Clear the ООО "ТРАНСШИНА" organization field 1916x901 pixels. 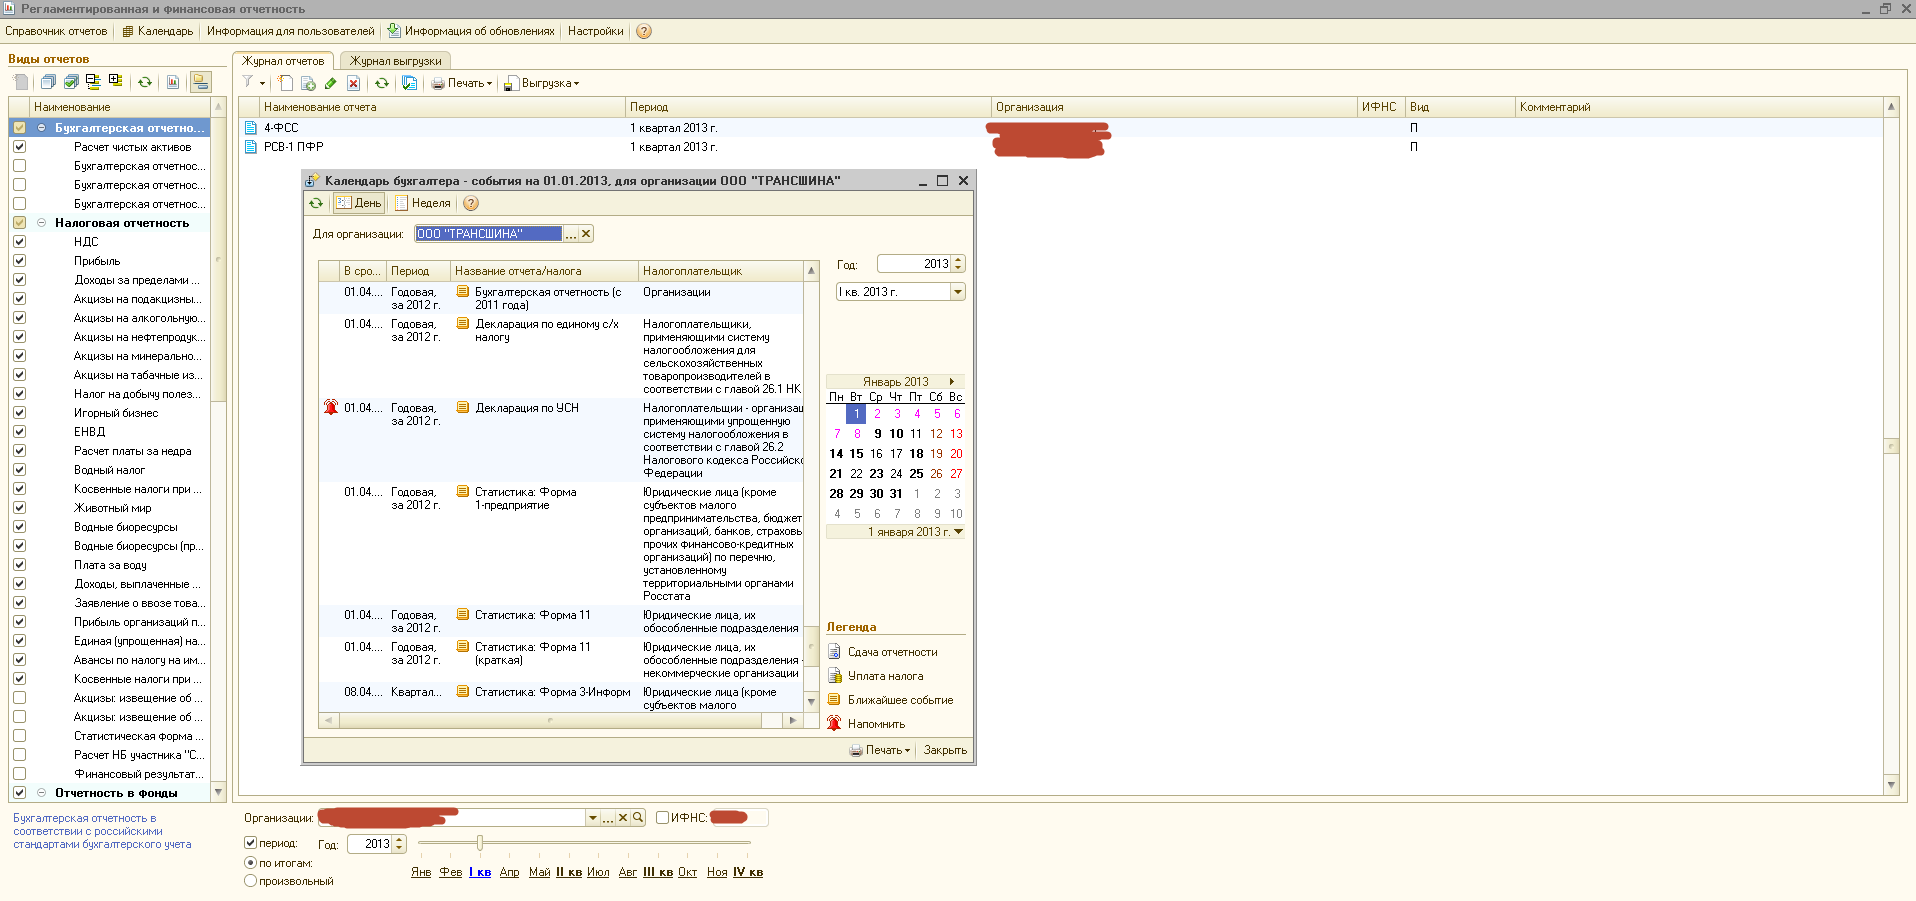(x=586, y=234)
